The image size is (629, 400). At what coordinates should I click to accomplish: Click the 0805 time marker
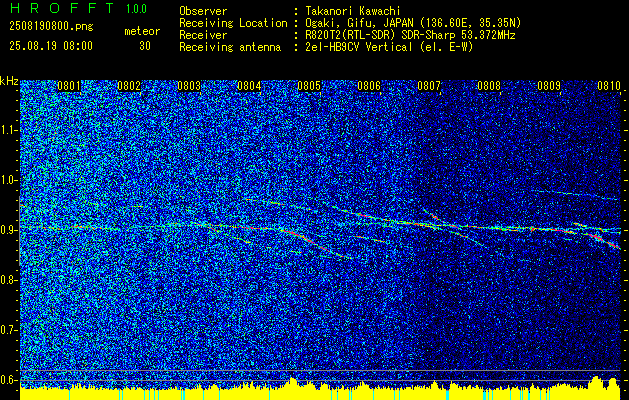point(309,86)
